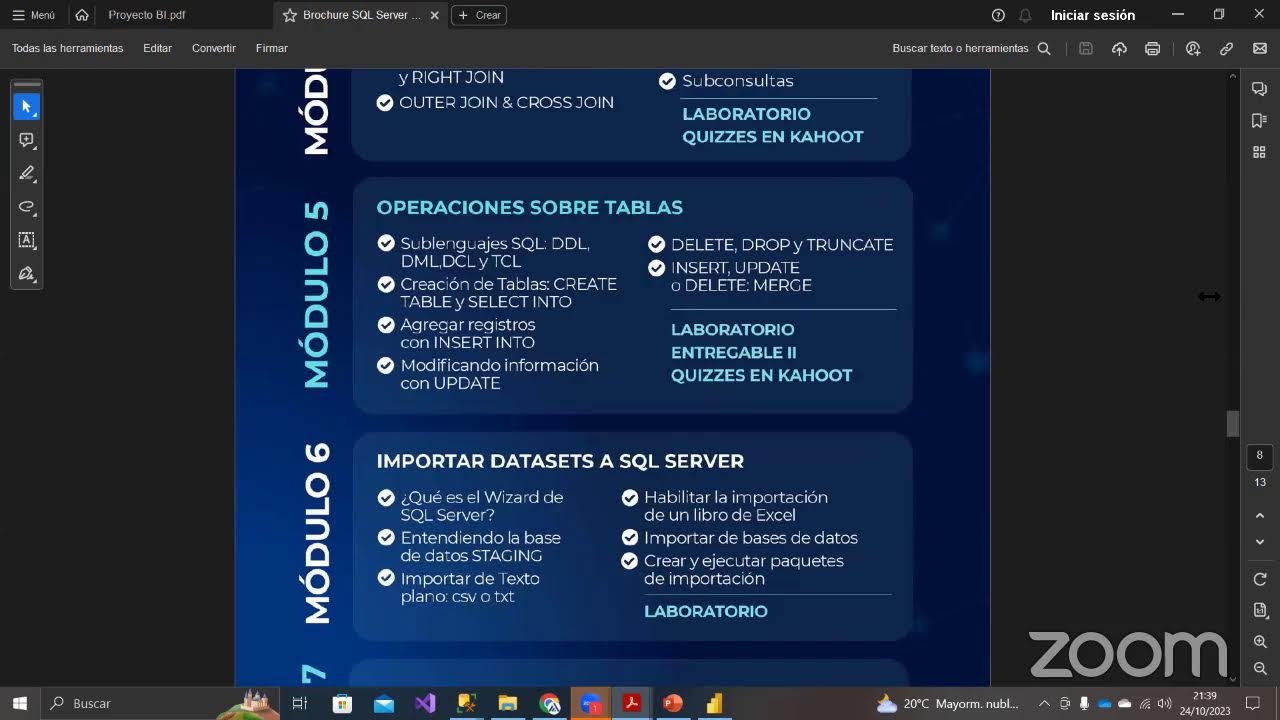Rotate the page with the rotate icon
The image size is (1280, 720).
(1259, 579)
